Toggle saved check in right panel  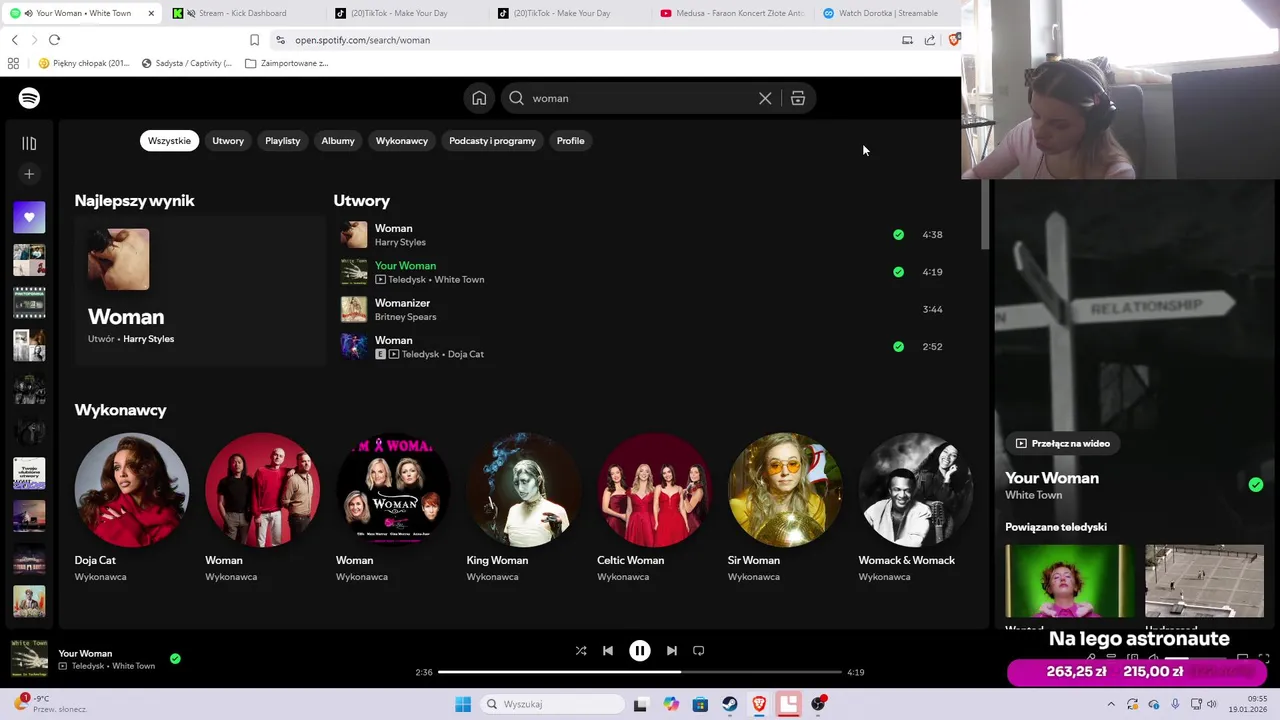tap(1256, 485)
